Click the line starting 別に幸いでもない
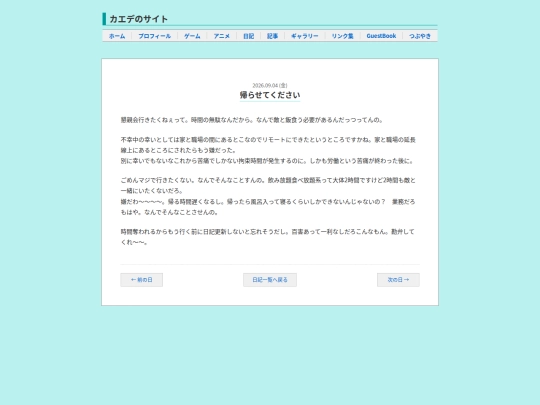 (x=267, y=161)
